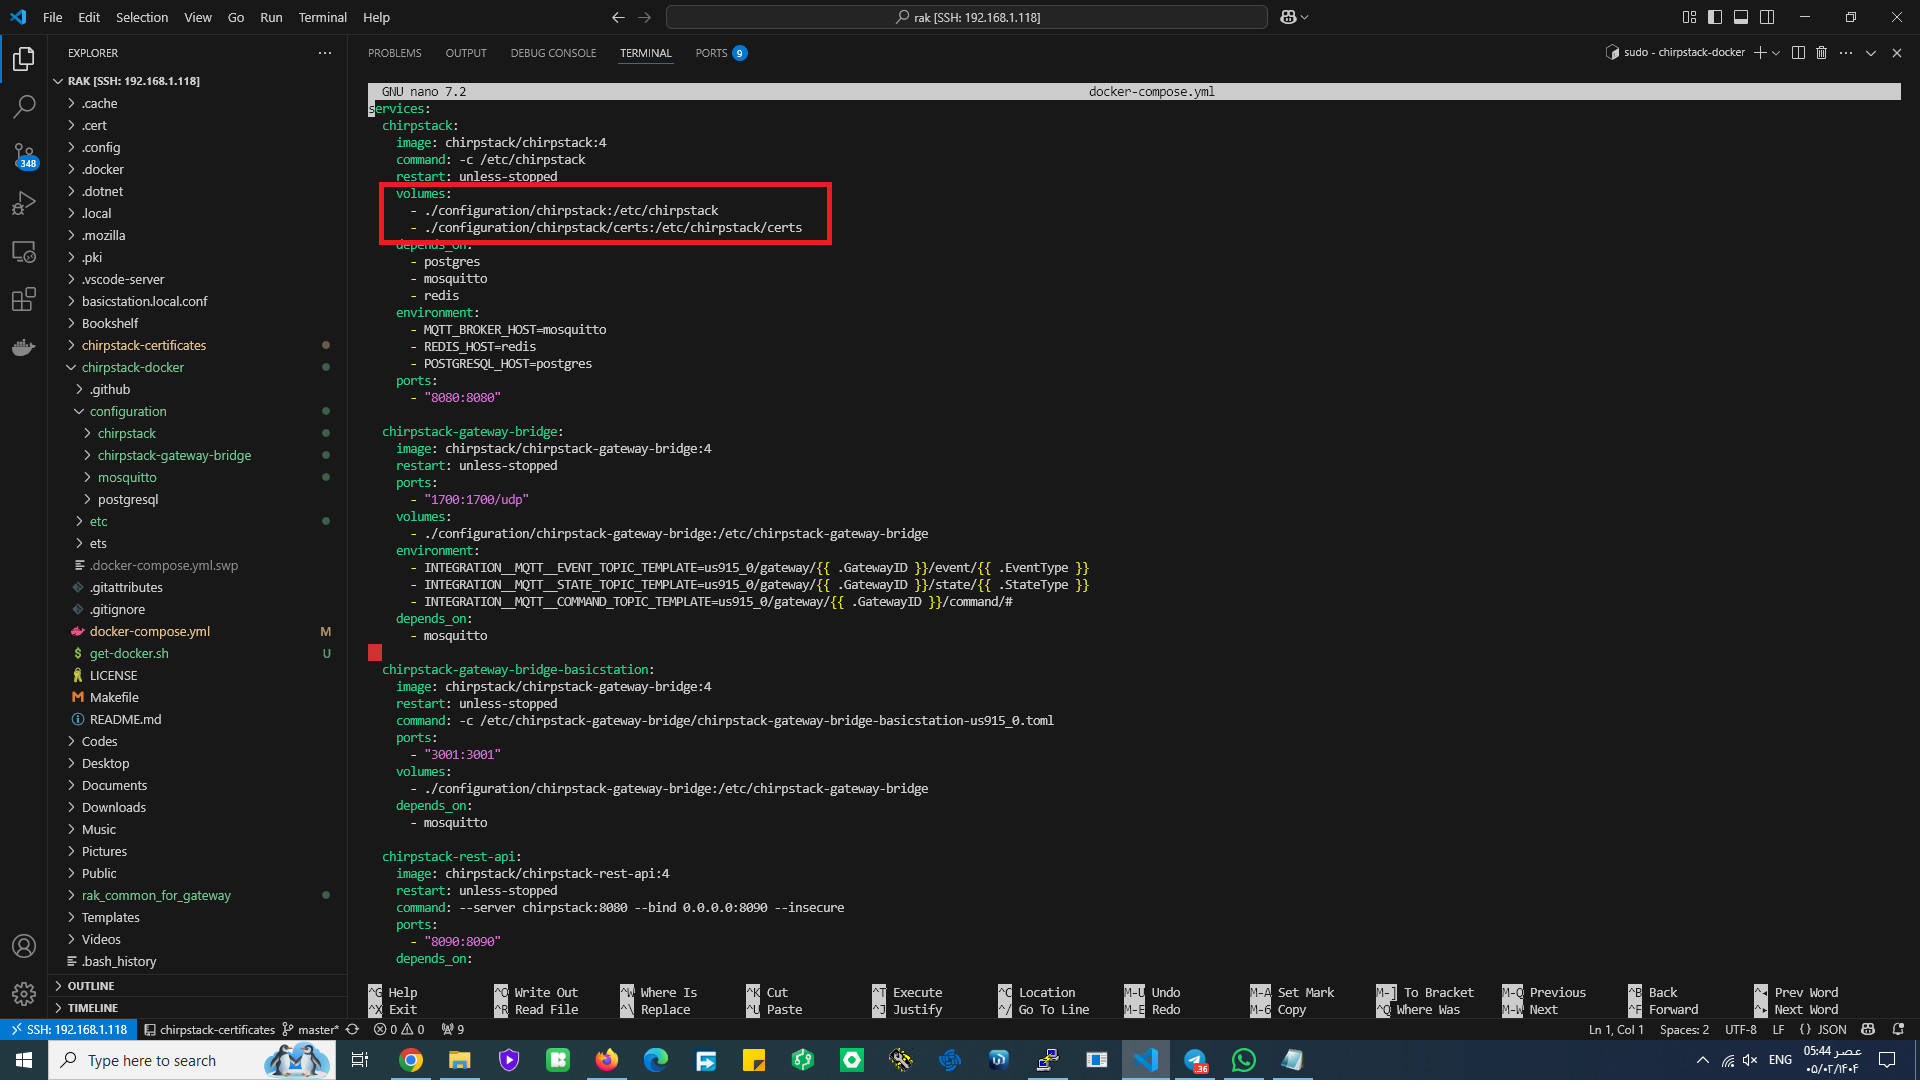This screenshot has width=1920, height=1092.
Task: Open Remote Explorer in activity bar
Action: [x=24, y=252]
